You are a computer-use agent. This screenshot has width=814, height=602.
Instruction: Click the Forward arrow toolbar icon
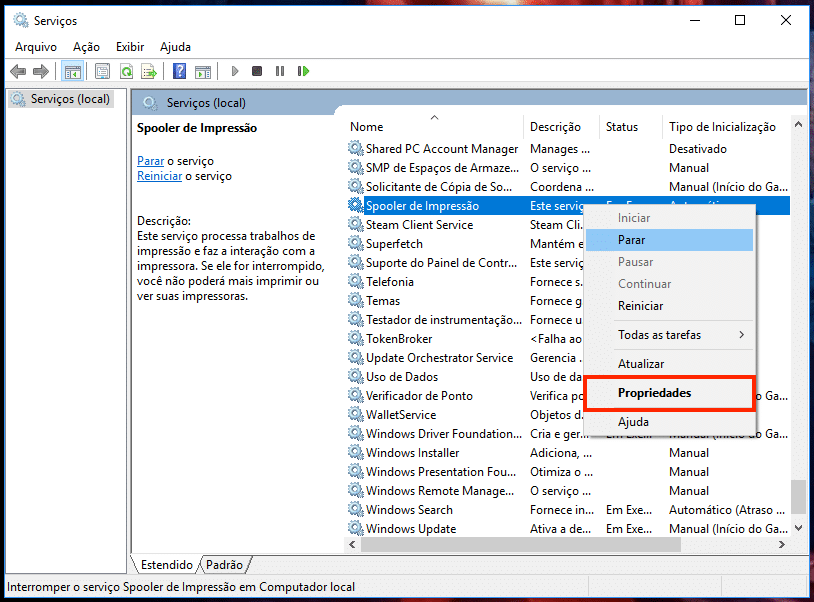click(40, 71)
